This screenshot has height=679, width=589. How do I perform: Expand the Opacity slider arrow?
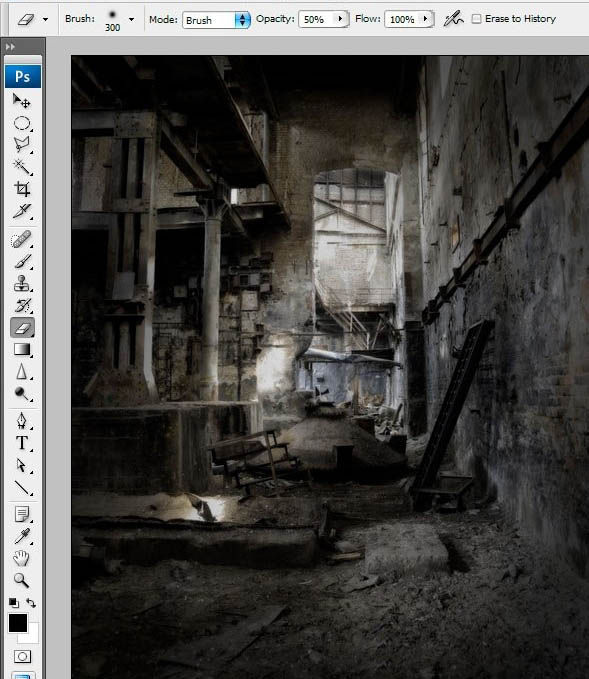[340, 19]
